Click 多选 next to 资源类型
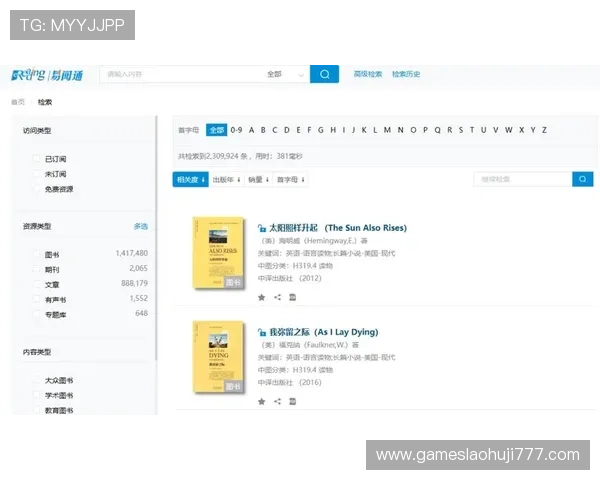This screenshot has width=600, height=480. tap(140, 226)
